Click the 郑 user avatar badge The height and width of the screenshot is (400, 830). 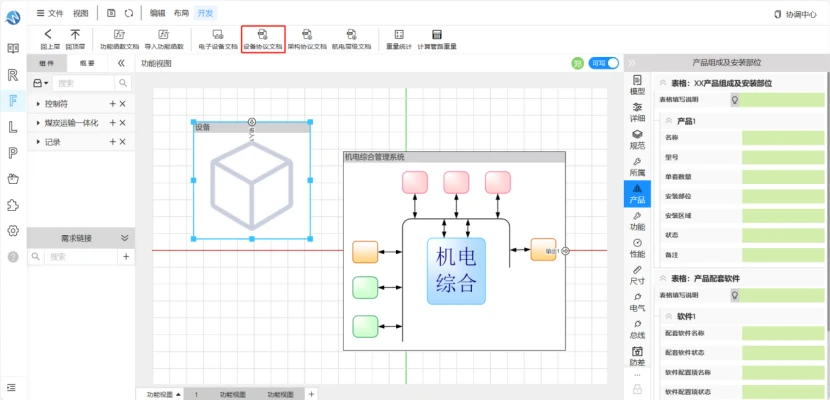578,63
